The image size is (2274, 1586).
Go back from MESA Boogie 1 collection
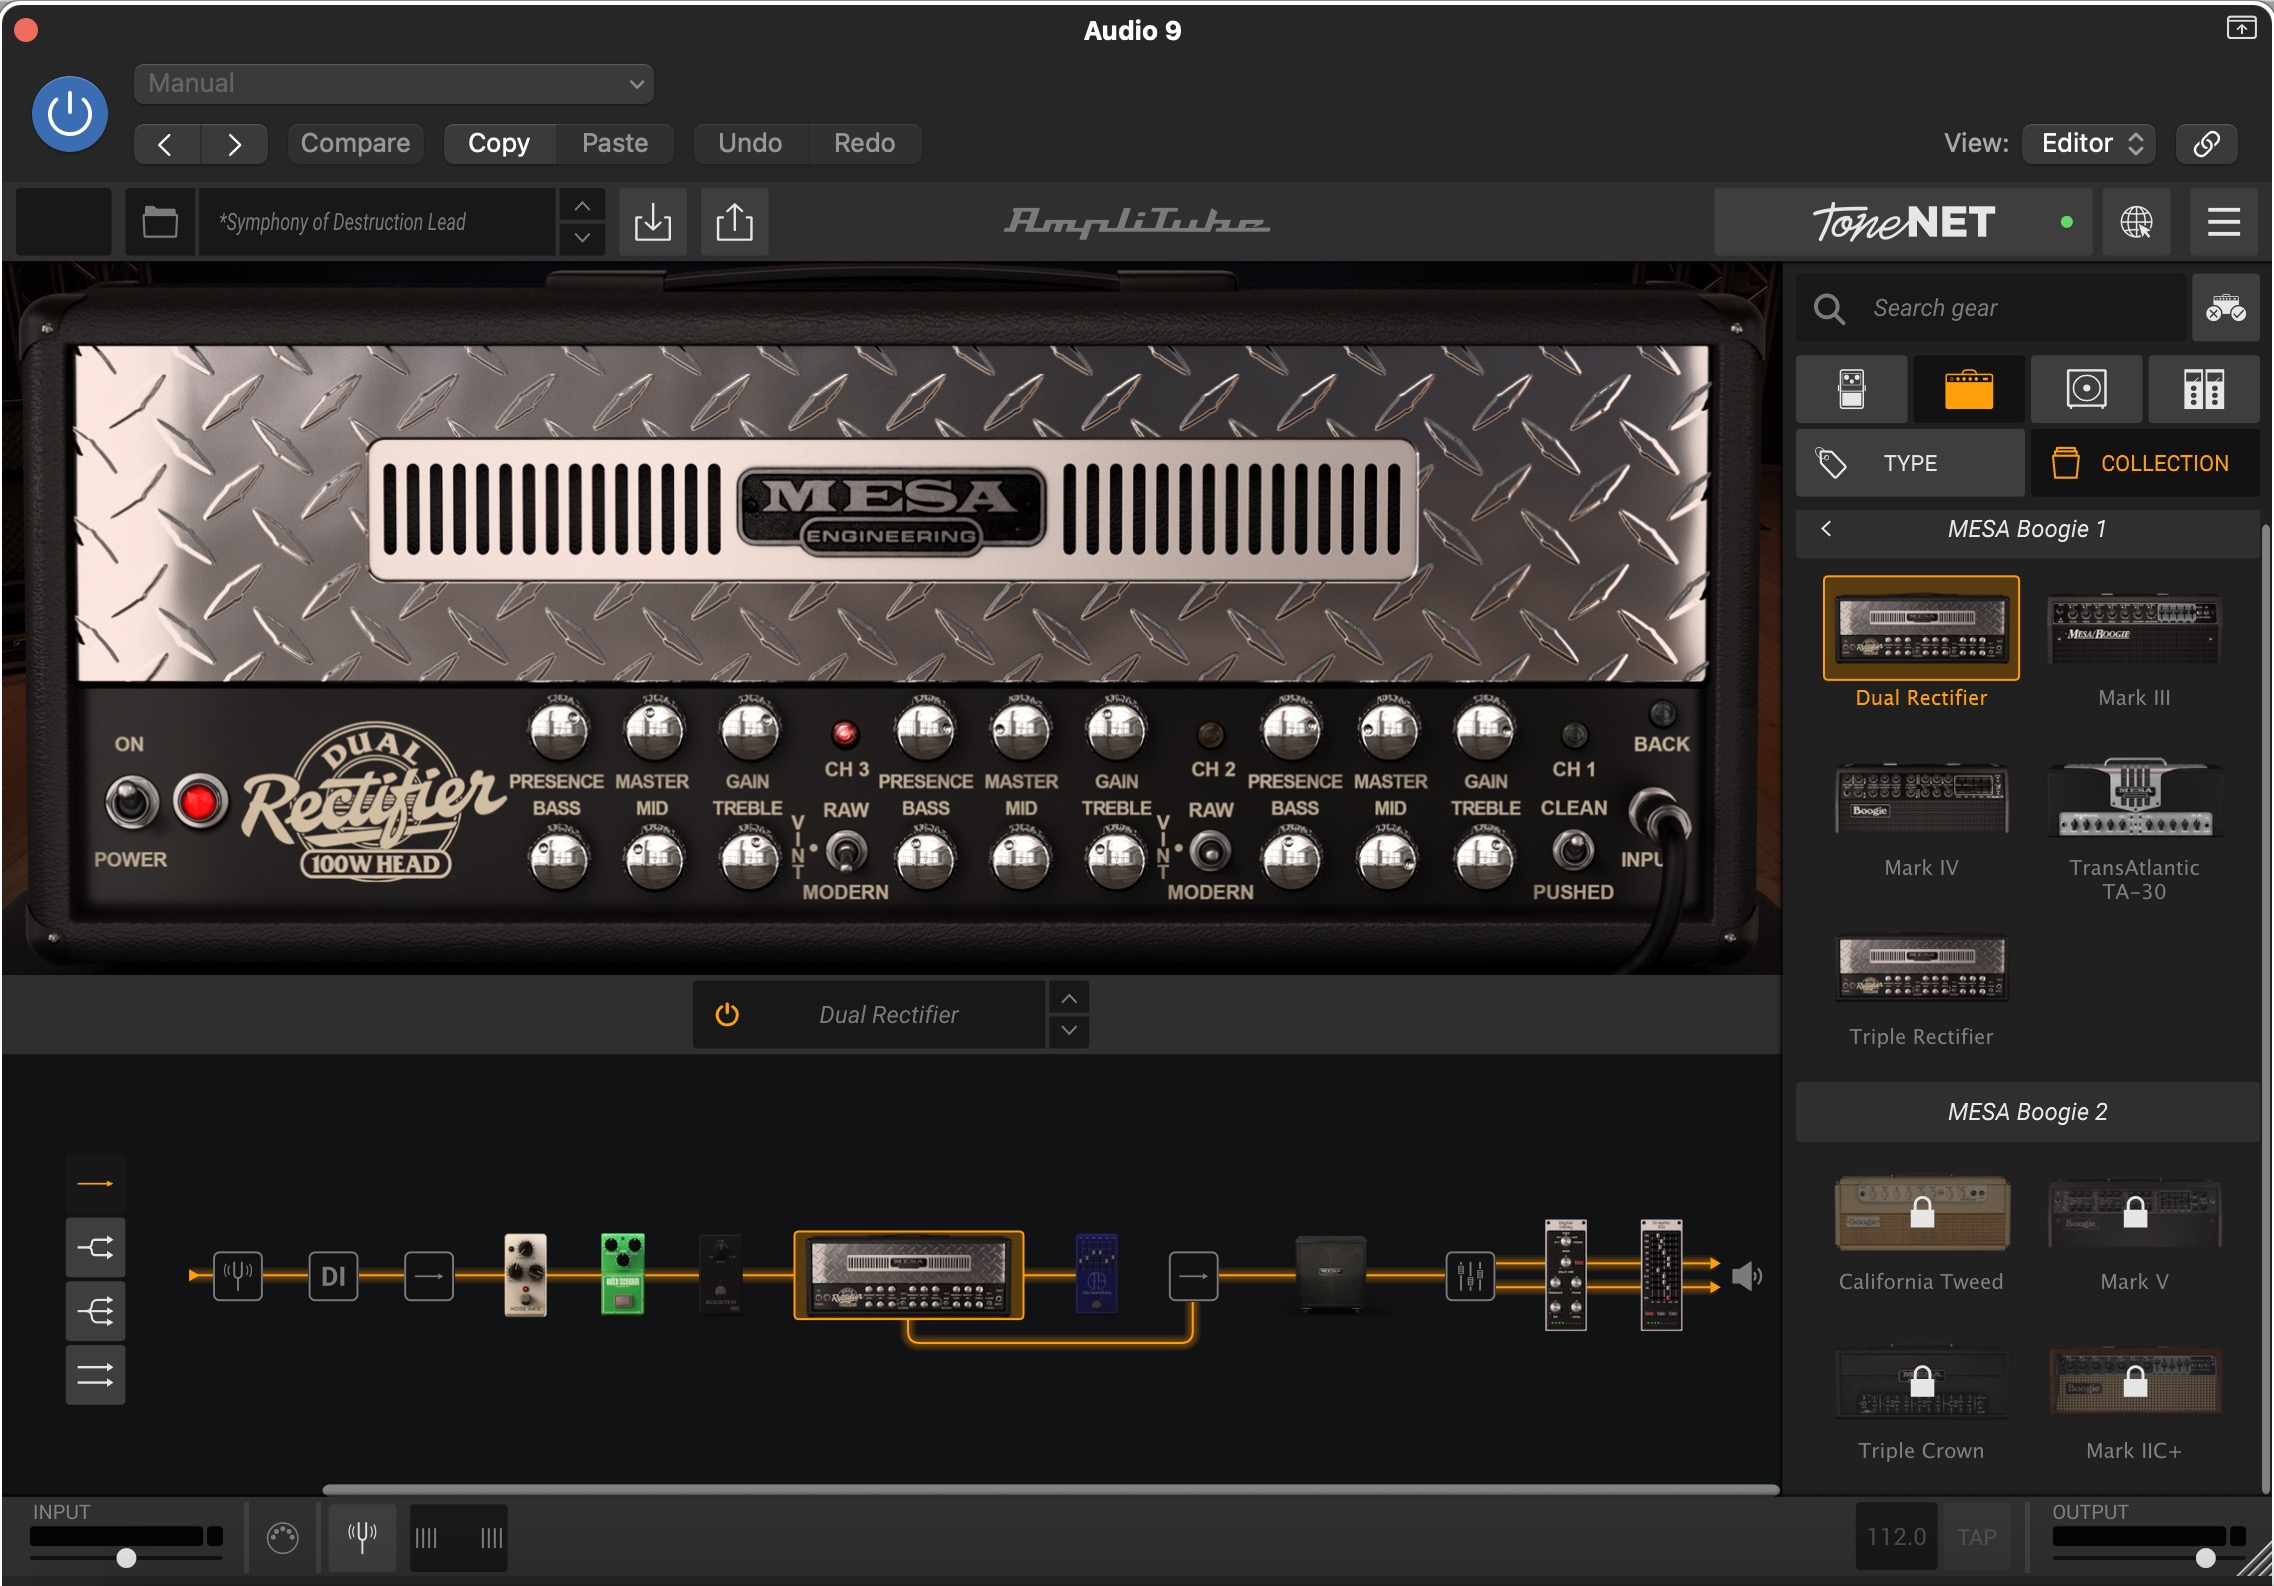[1827, 529]
